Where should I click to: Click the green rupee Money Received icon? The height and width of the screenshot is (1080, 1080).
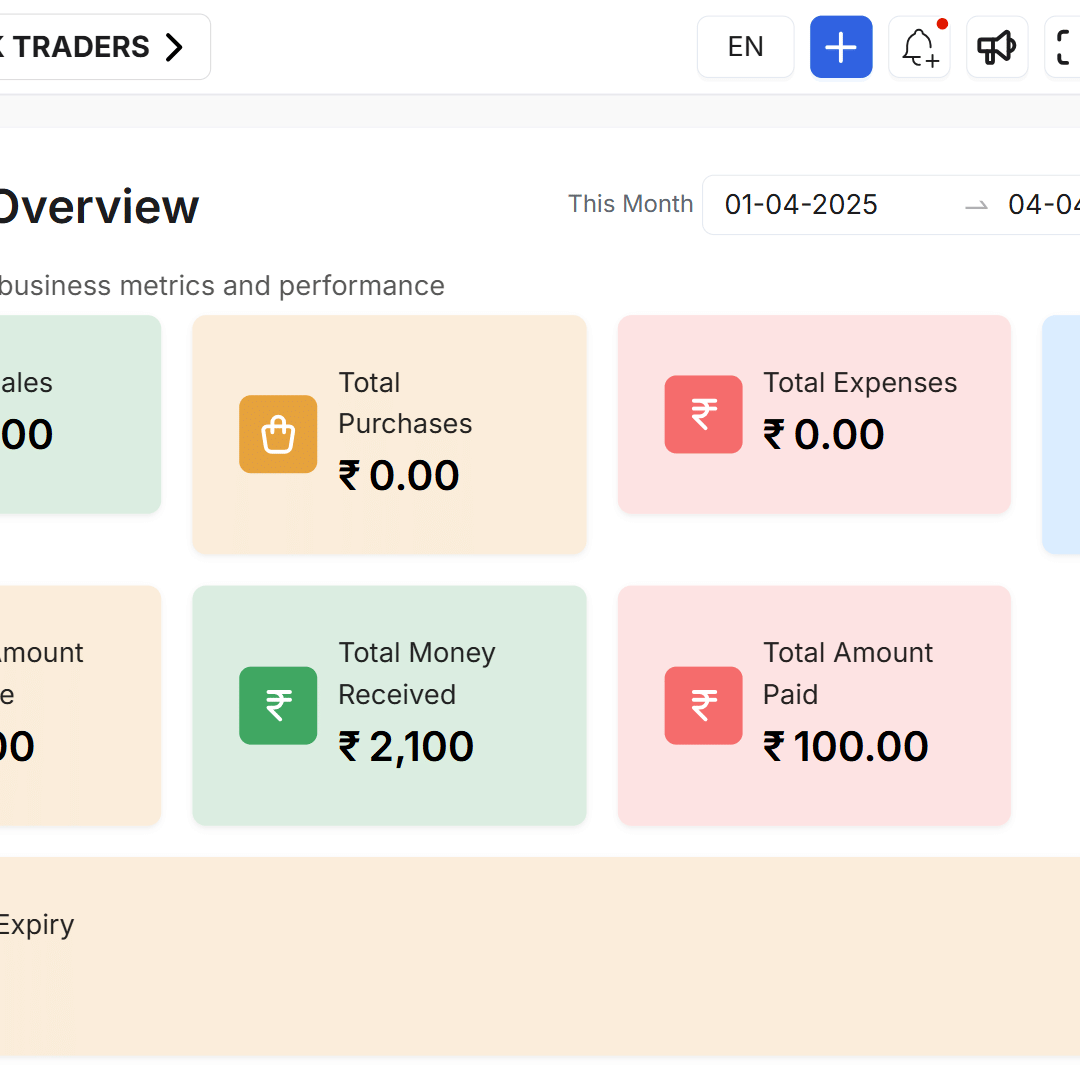[x=278, y=705]
